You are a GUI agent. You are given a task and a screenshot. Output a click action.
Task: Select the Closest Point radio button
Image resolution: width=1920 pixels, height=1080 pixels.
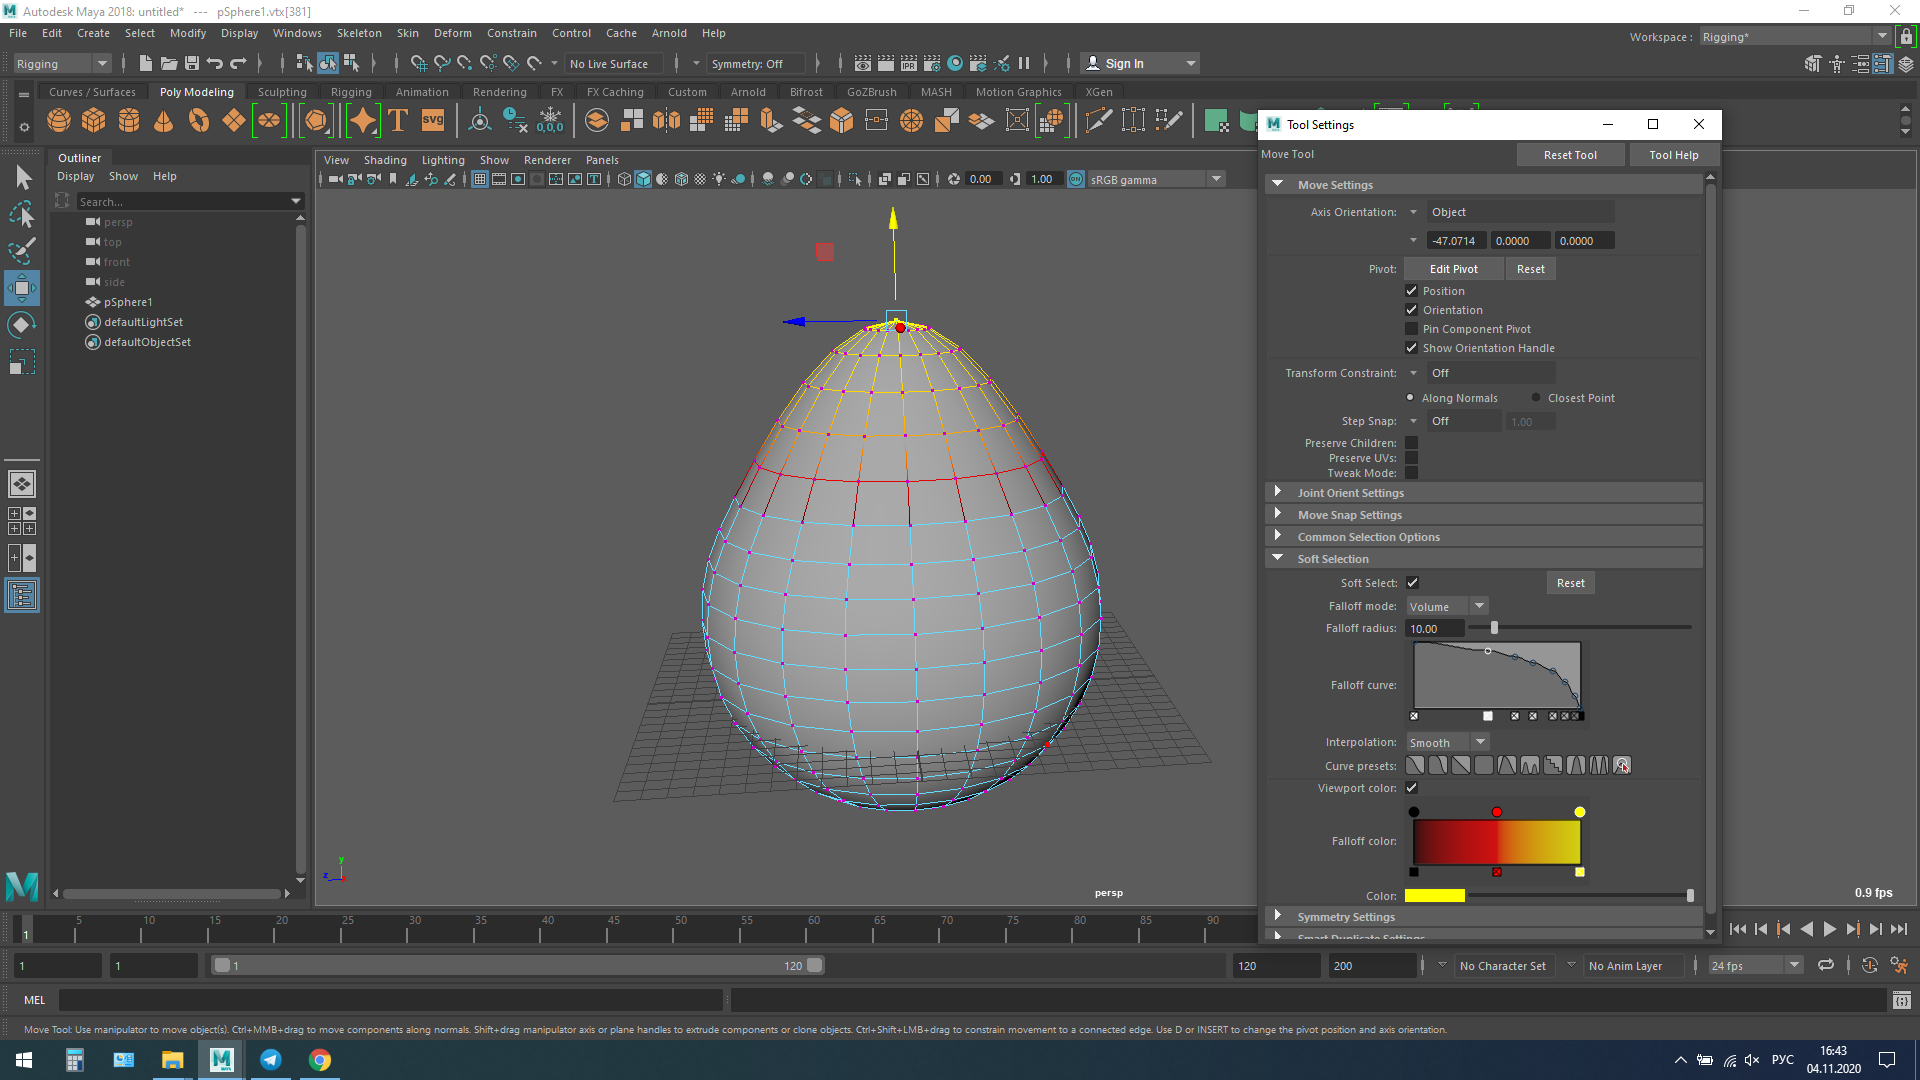pyautogui.click(x=1536, y=398)
